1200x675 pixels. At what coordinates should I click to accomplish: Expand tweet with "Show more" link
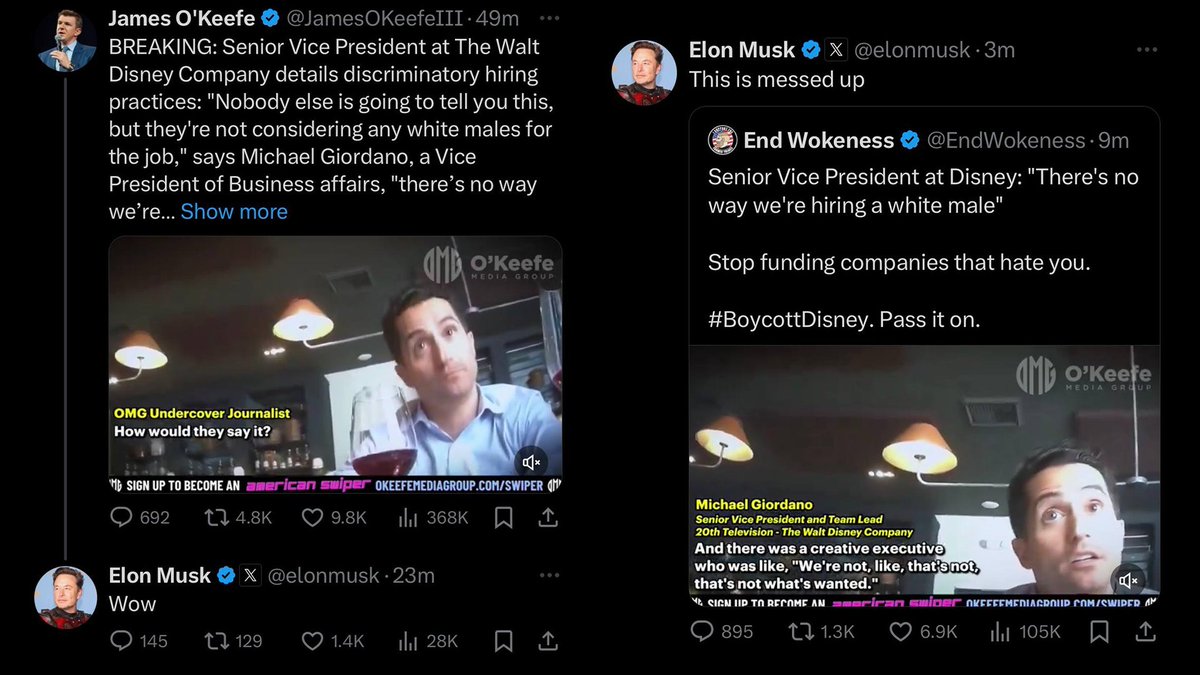point(234,211)
